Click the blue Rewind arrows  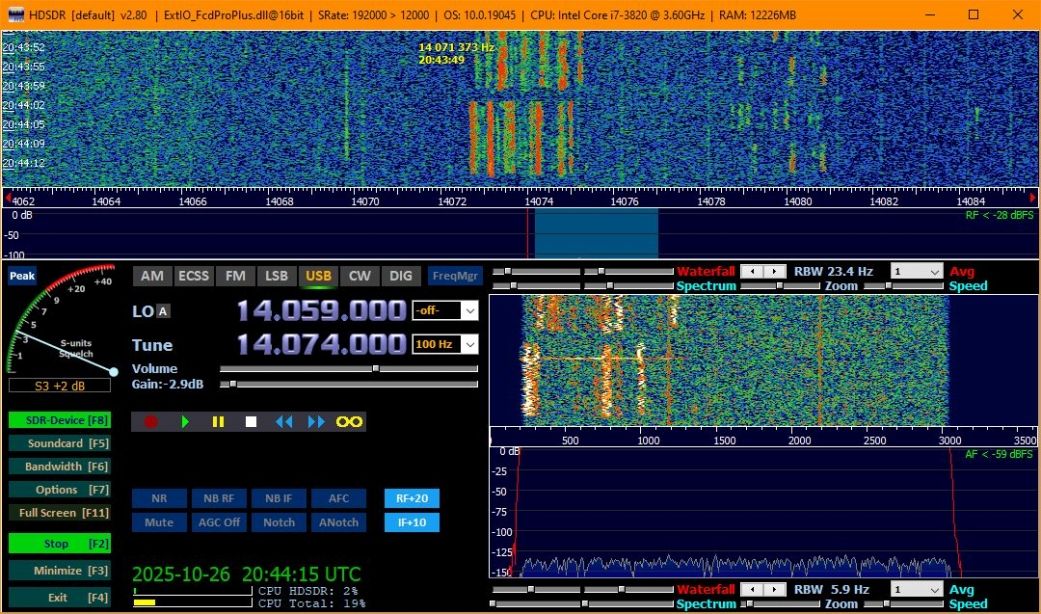(x=284, y=422)
